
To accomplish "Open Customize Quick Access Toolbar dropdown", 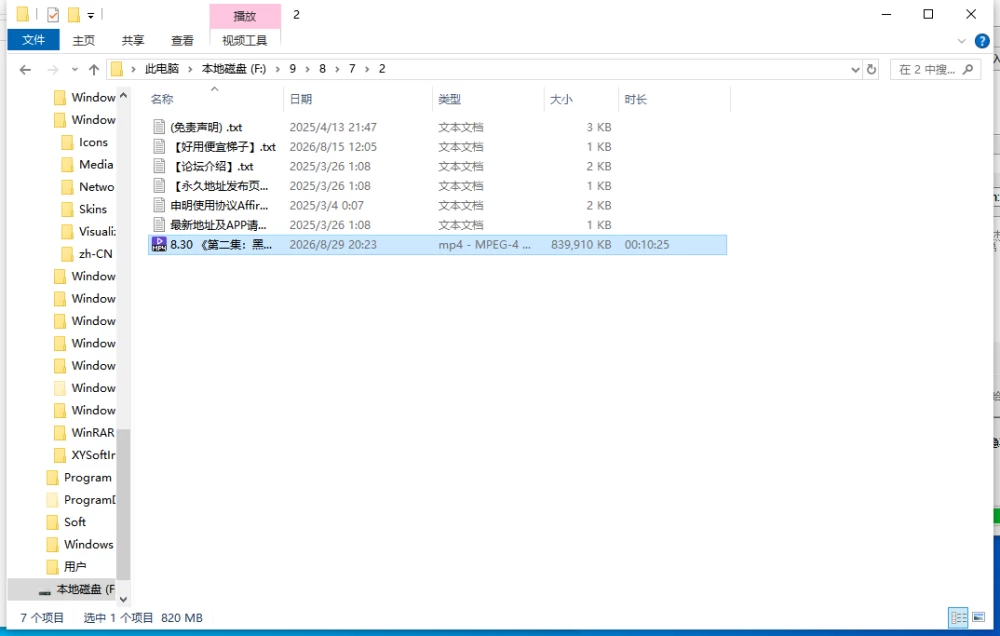I will click(x=91, y=15).
